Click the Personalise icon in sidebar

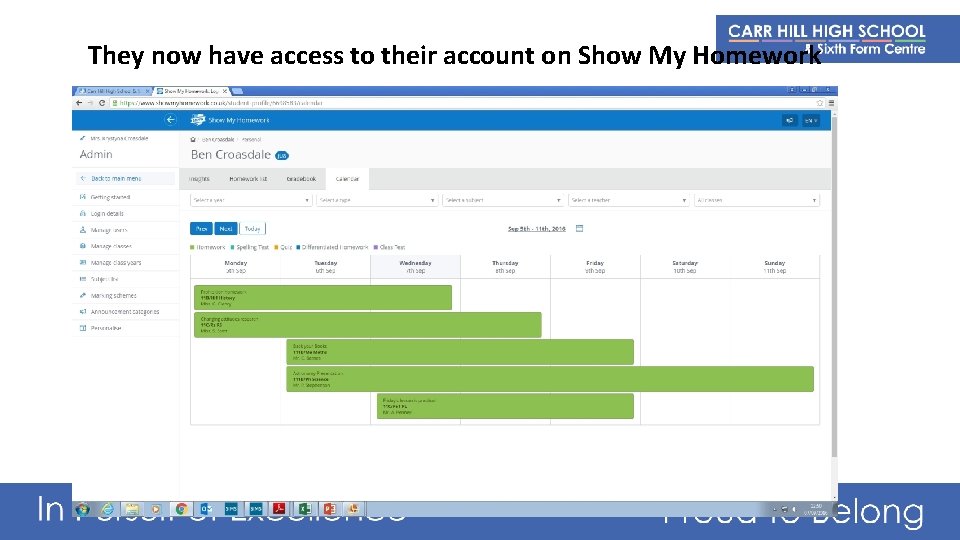point(83,328)
